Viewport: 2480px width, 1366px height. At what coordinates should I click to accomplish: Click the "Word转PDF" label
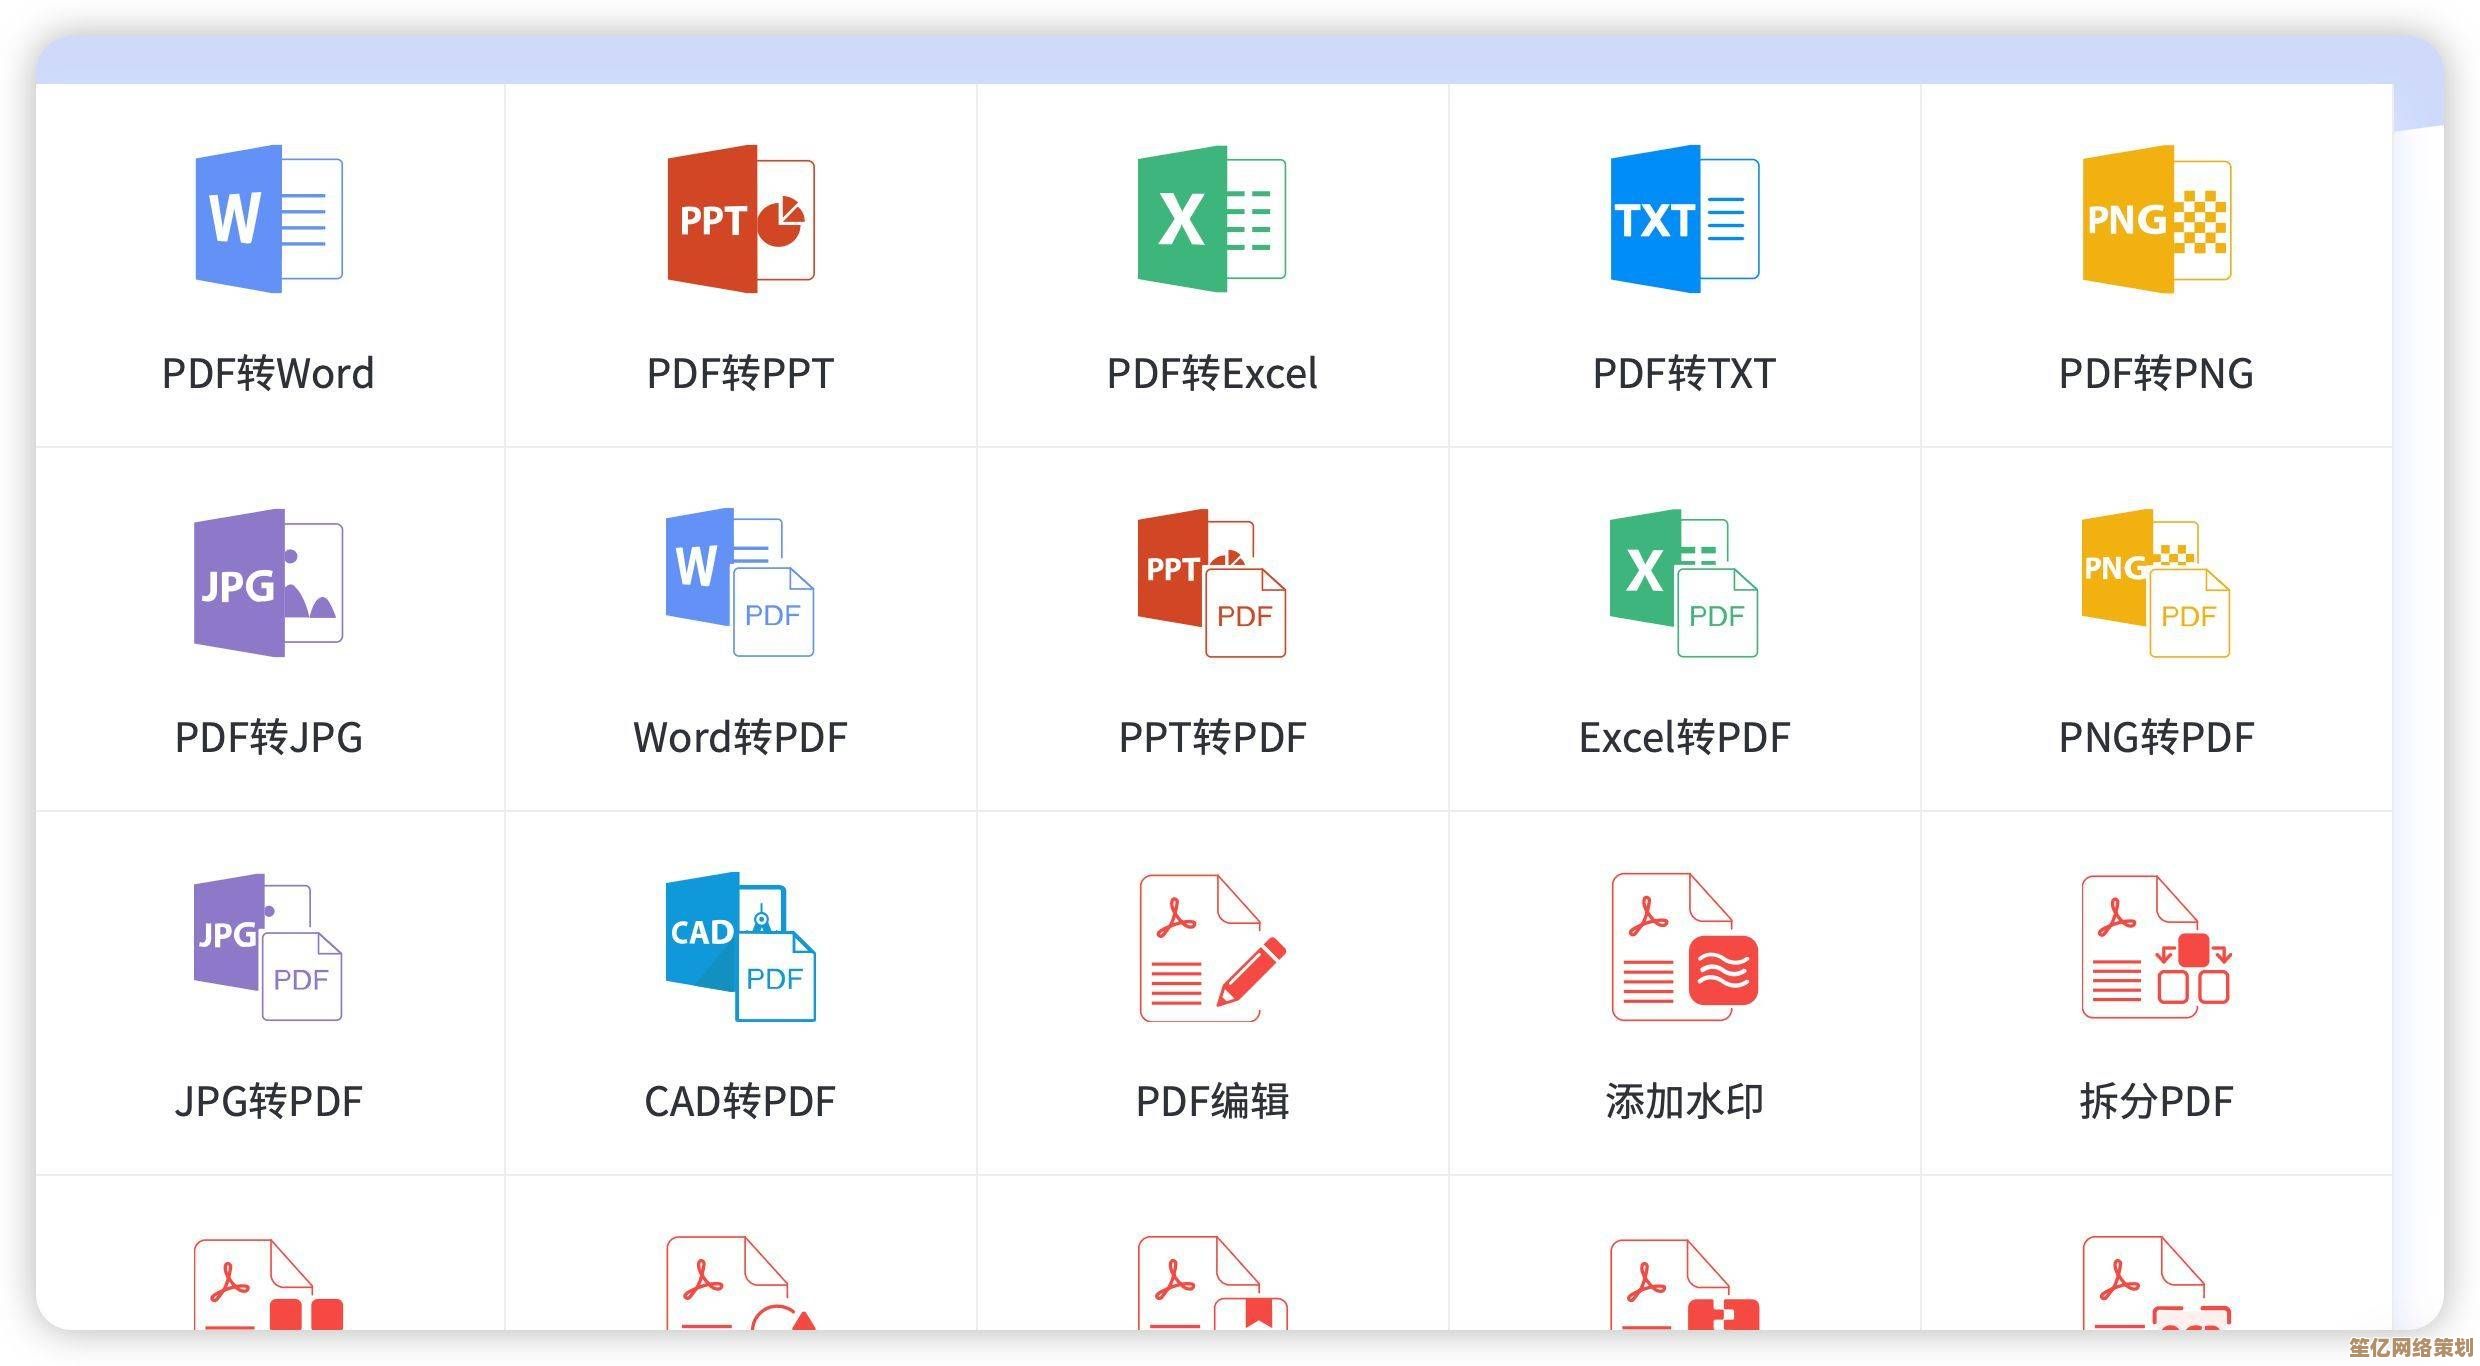coord(741,738)
